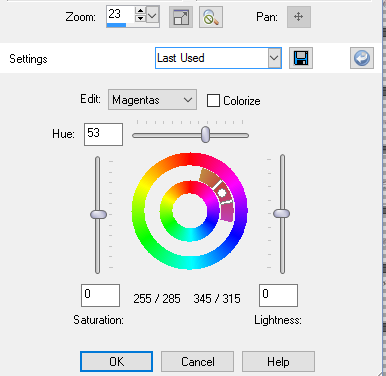Click the '345 / 315' range text
Image resolution: width=386 pixels, height=376 pixels.
[x=217, y=299]
